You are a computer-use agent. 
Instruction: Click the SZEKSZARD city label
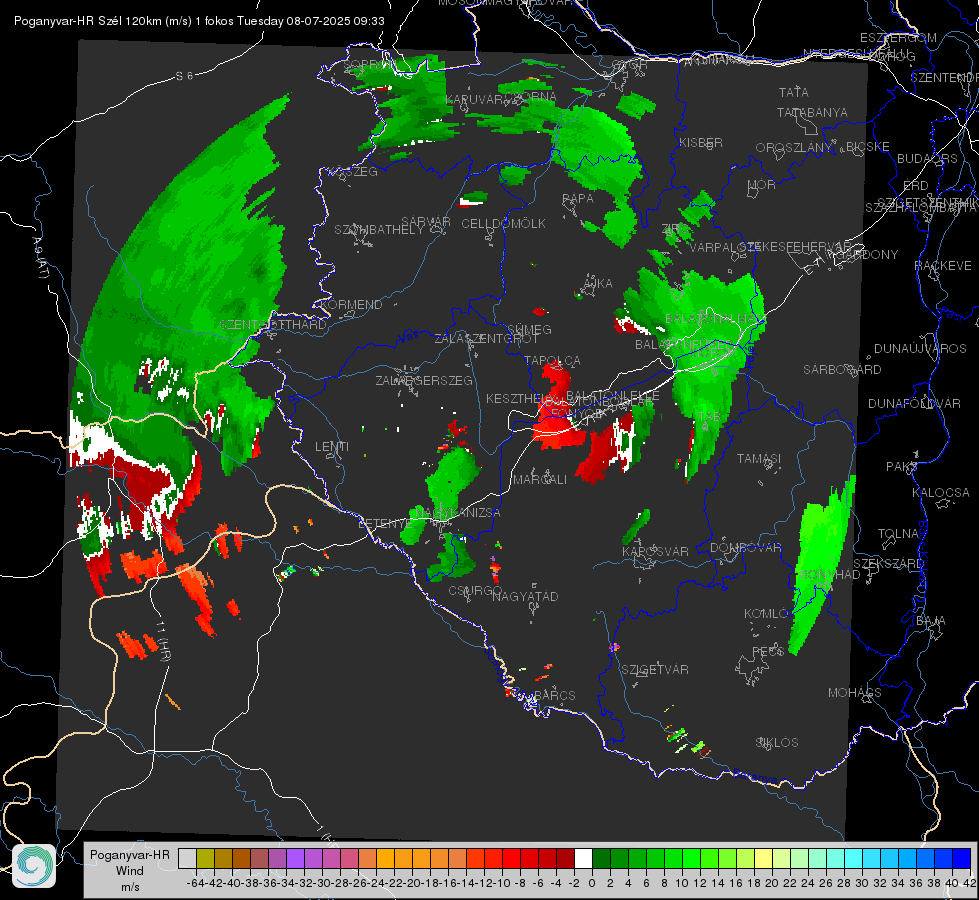click(x=888, y=564)
